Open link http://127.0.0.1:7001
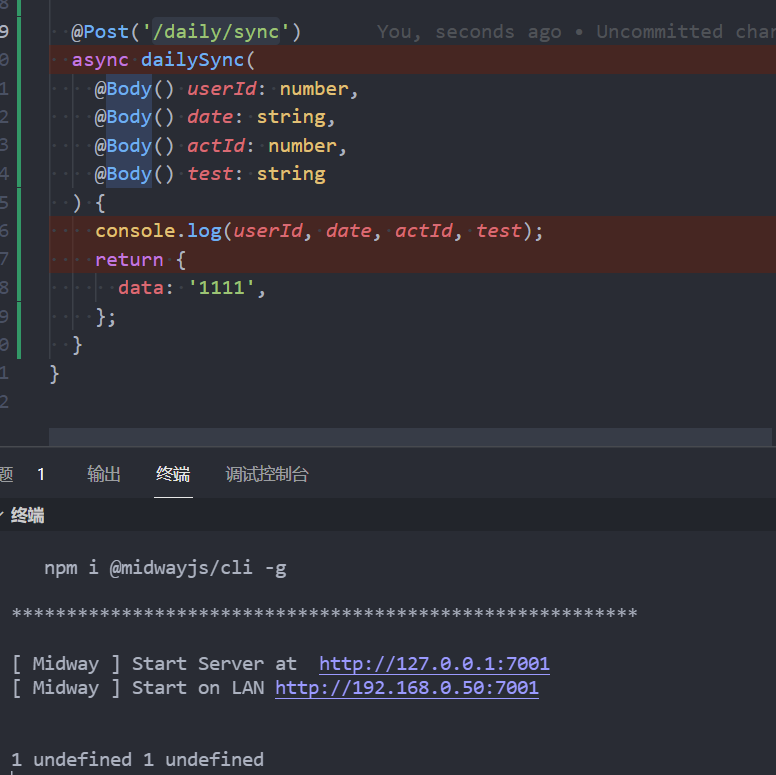This screenshot has width=776, height=775. (434, 664)
